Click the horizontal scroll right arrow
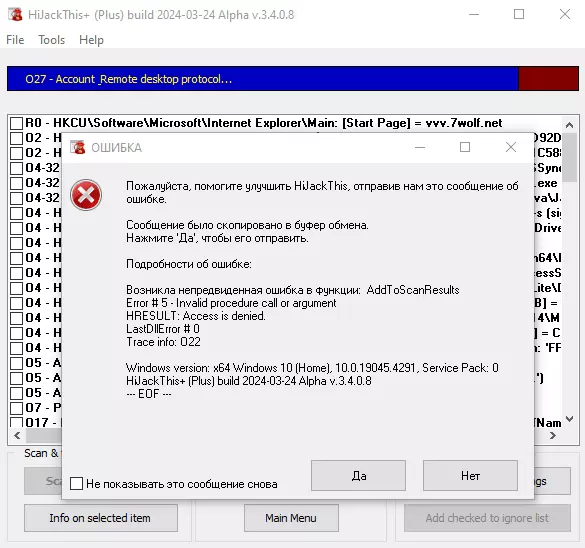The width and height of the screenshot is (585, 548). 553,435
